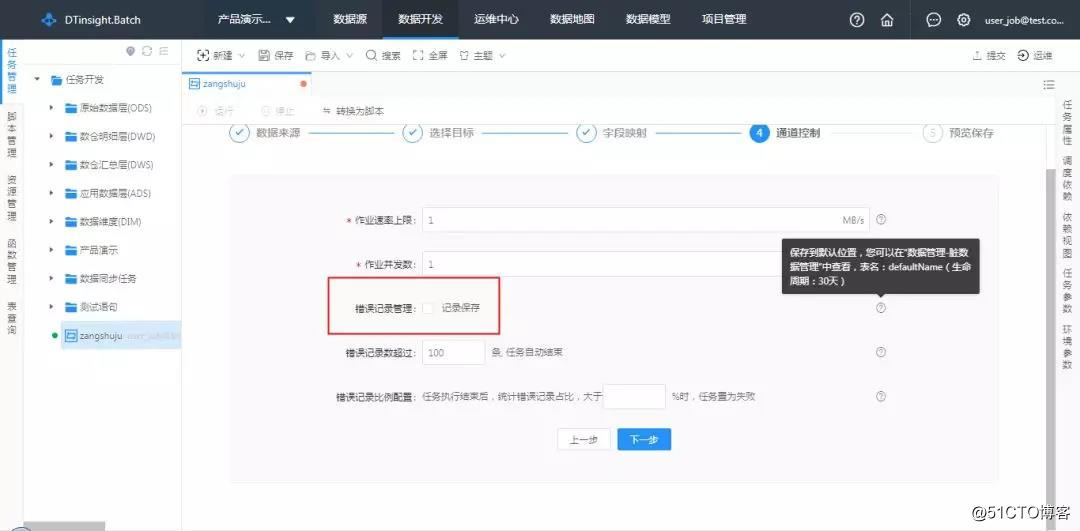The height and width of the screenshot is (531, 1080).
Task: Expand the 数仓明细层(DWD) folder
Action: pyautogui.click(x=51, y=136)
